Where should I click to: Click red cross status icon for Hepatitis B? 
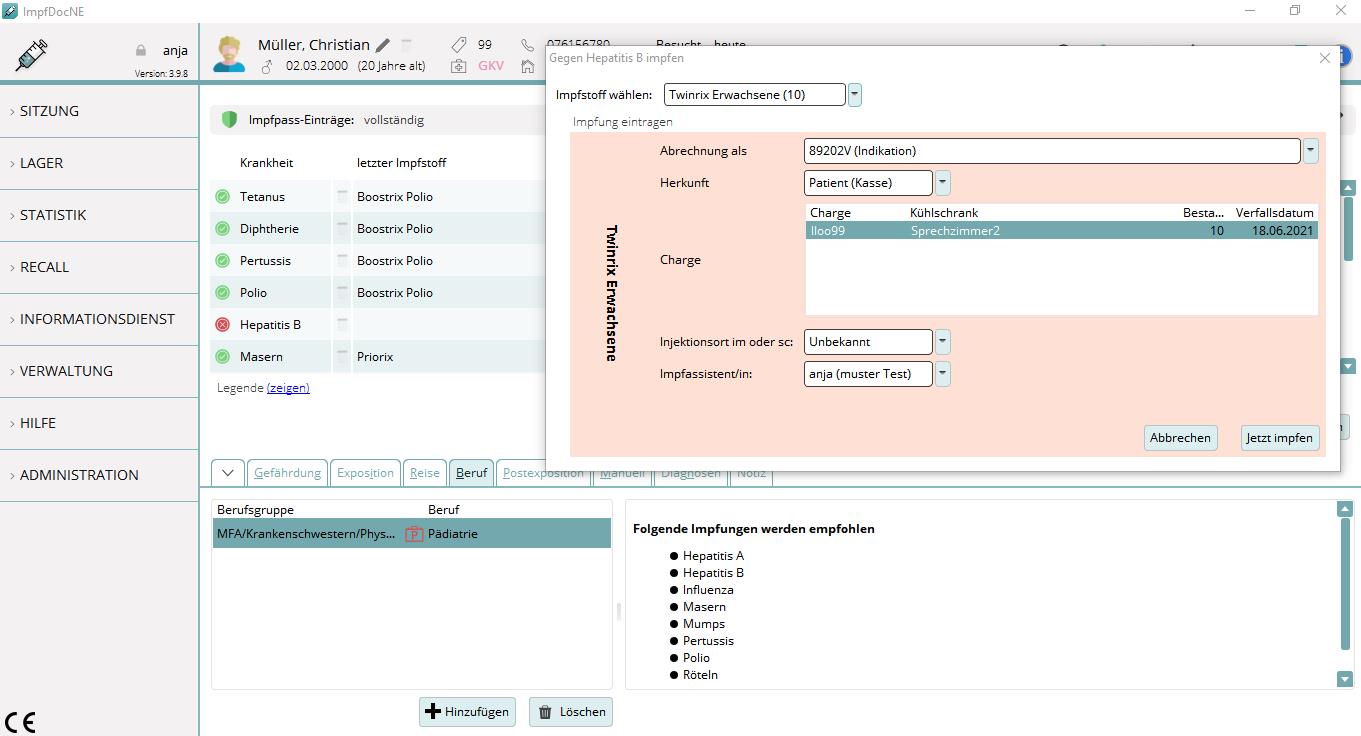(x=222, y=325)
